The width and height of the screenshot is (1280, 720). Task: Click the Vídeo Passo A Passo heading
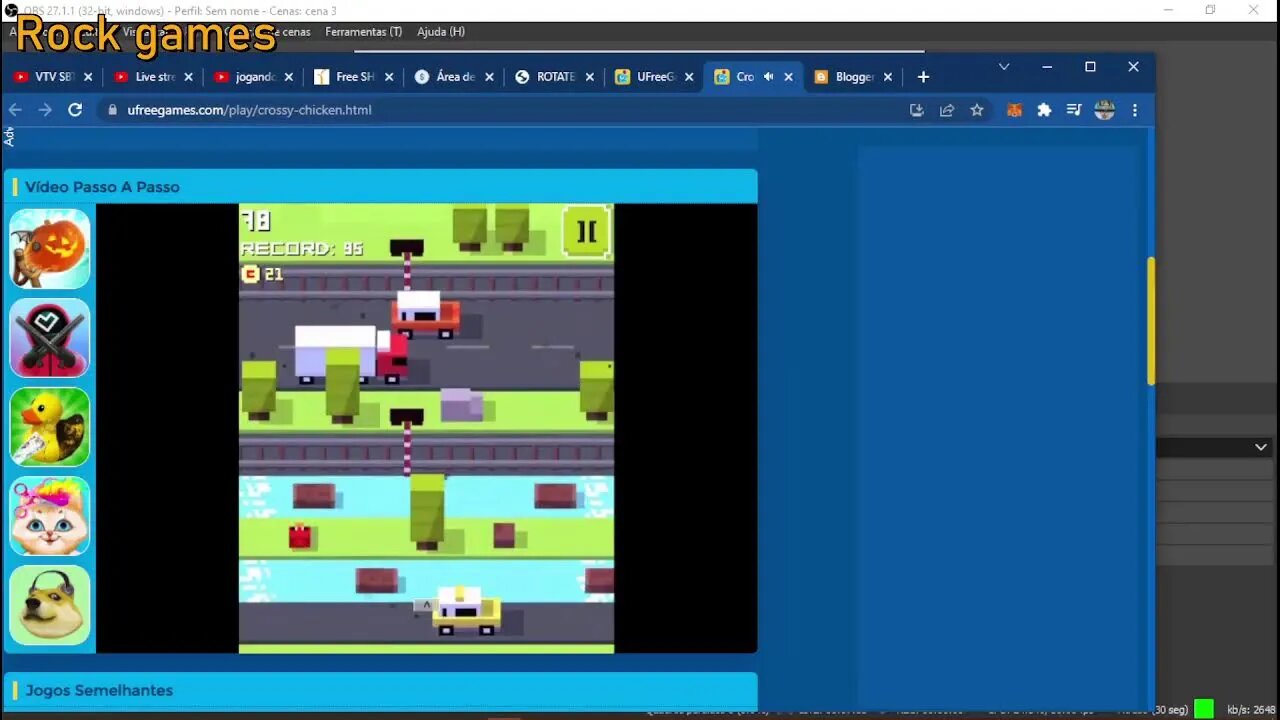pos(102,187)
